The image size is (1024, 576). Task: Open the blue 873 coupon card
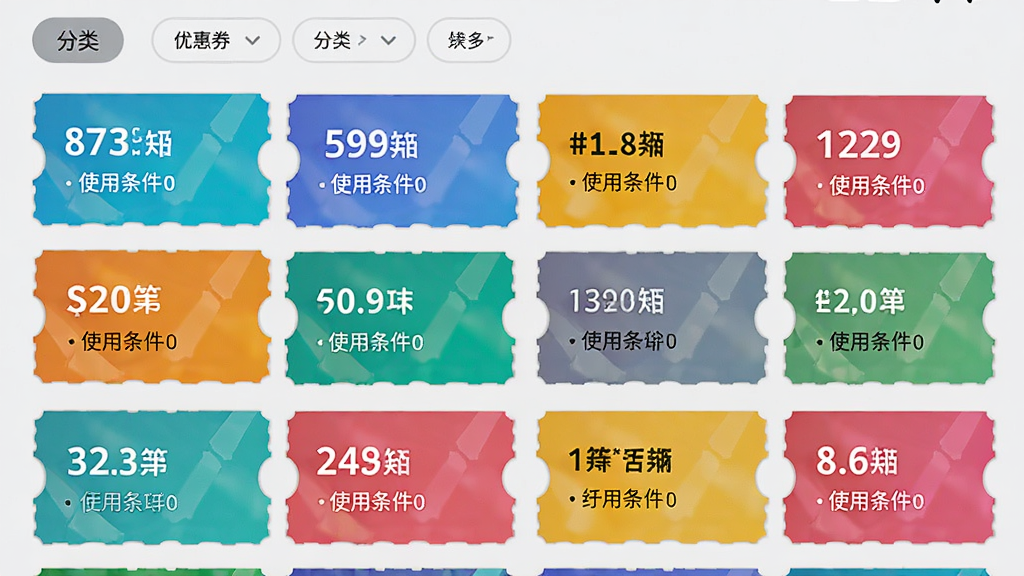(x=152, y=160)
